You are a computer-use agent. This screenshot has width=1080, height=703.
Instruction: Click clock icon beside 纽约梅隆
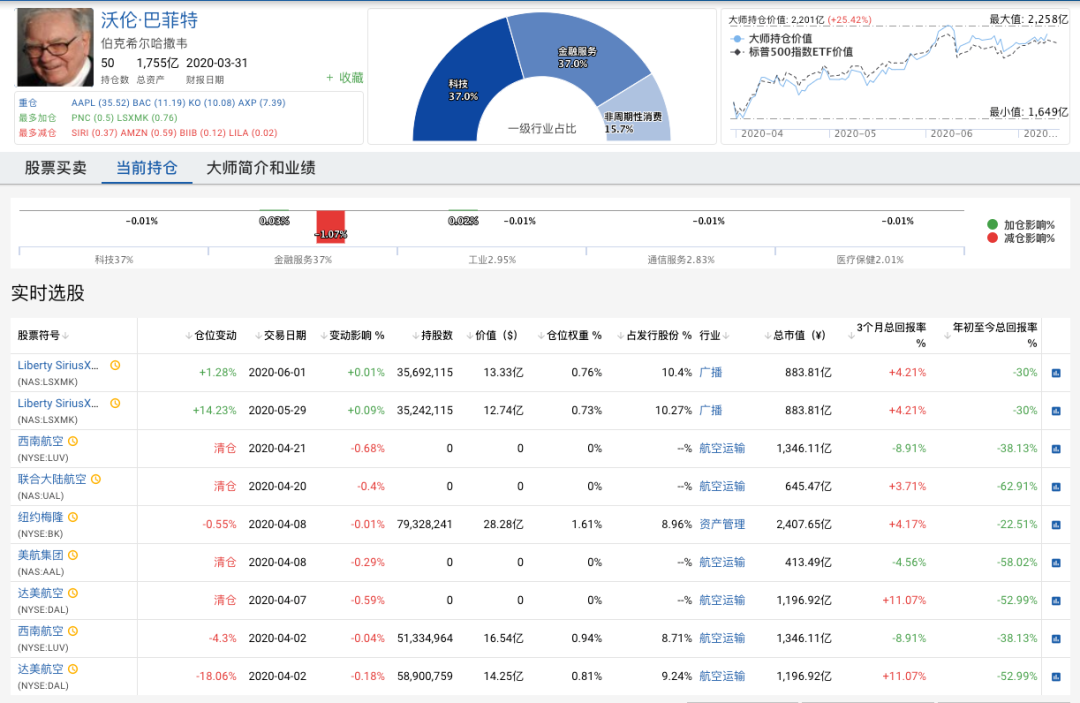tap(73, 517)
